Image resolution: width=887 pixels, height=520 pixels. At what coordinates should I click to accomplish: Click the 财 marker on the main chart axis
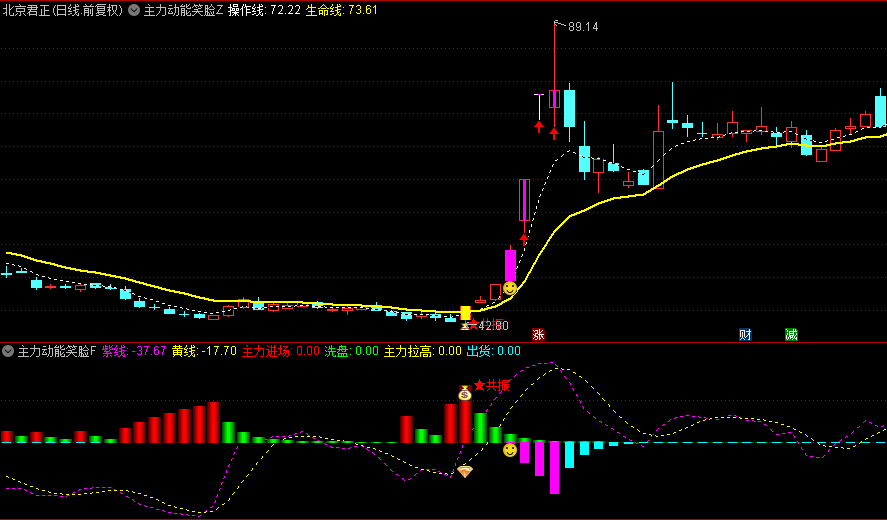point(746,334)
